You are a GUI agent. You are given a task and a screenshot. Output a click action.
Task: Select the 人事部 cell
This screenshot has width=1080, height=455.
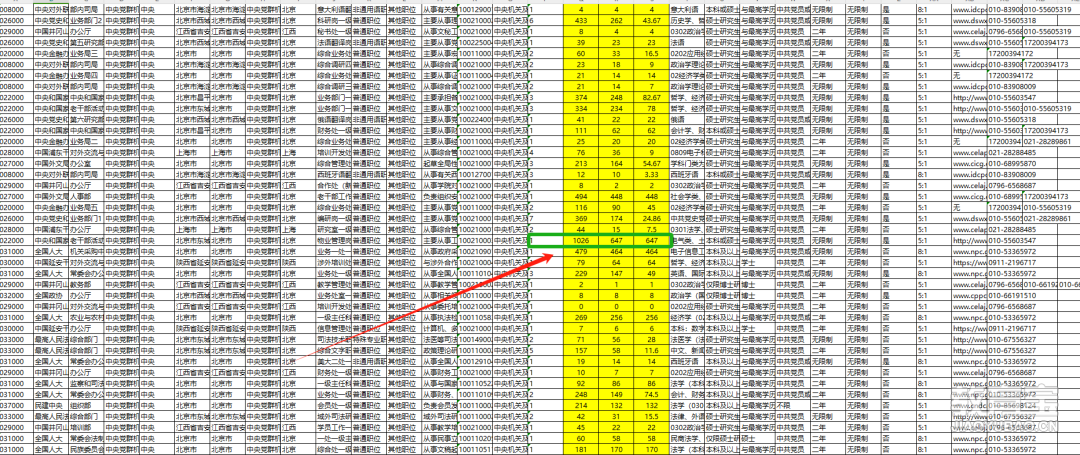[x=87, y=196]
